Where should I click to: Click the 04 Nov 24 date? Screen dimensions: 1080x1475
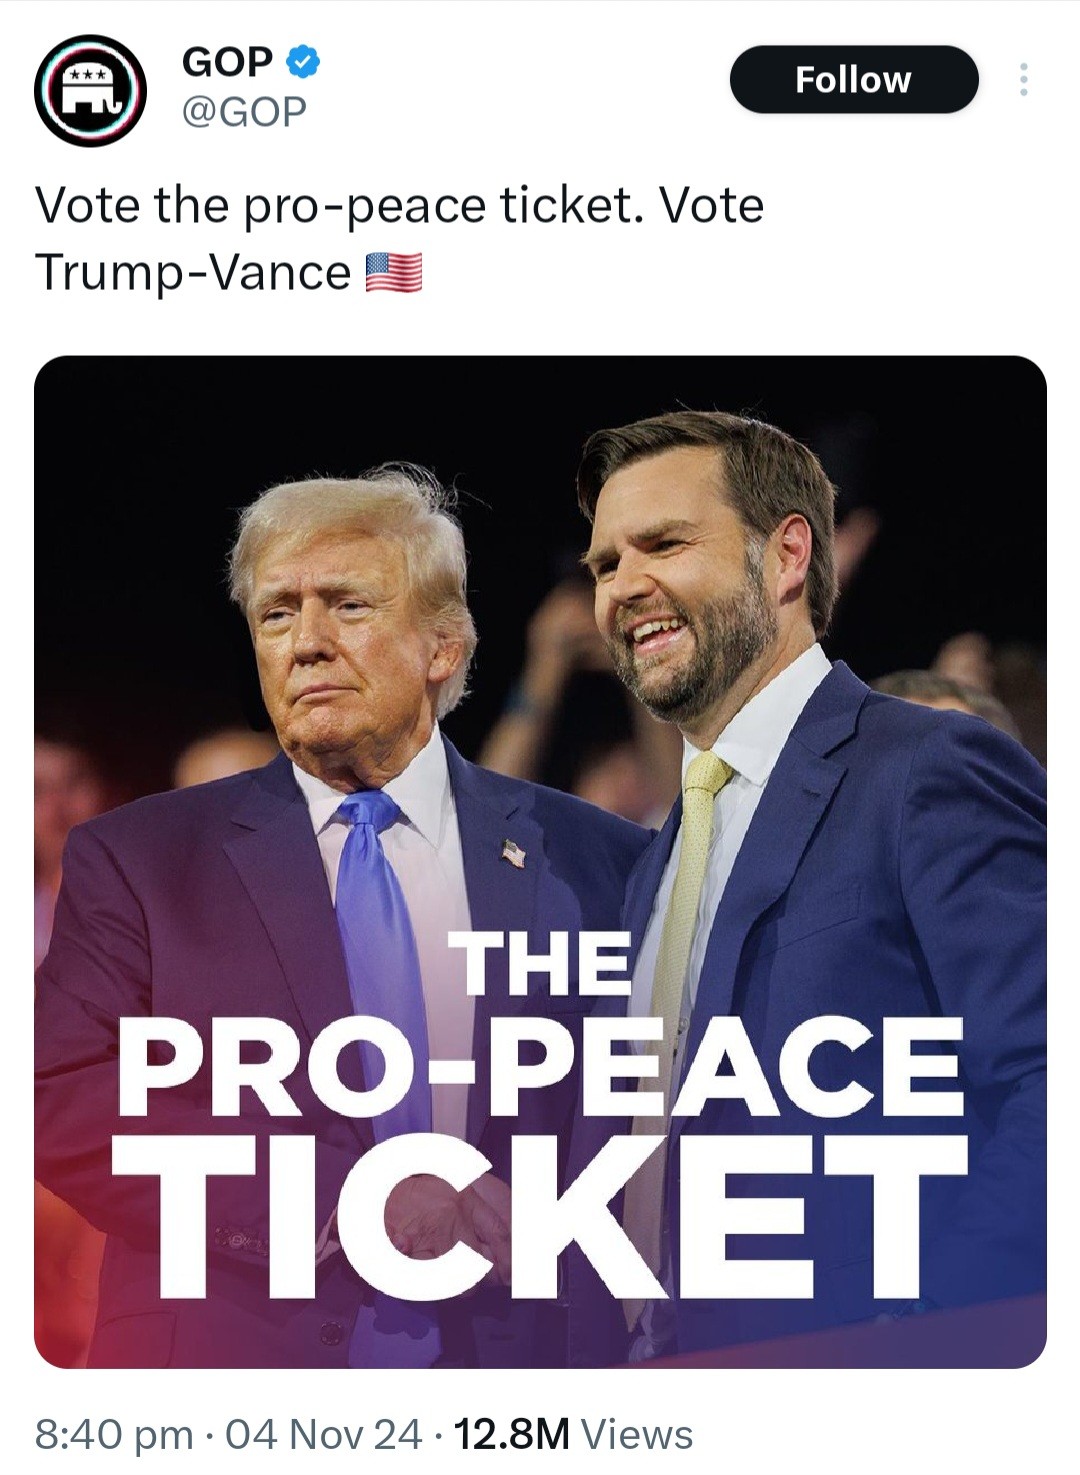(324, 1435)
